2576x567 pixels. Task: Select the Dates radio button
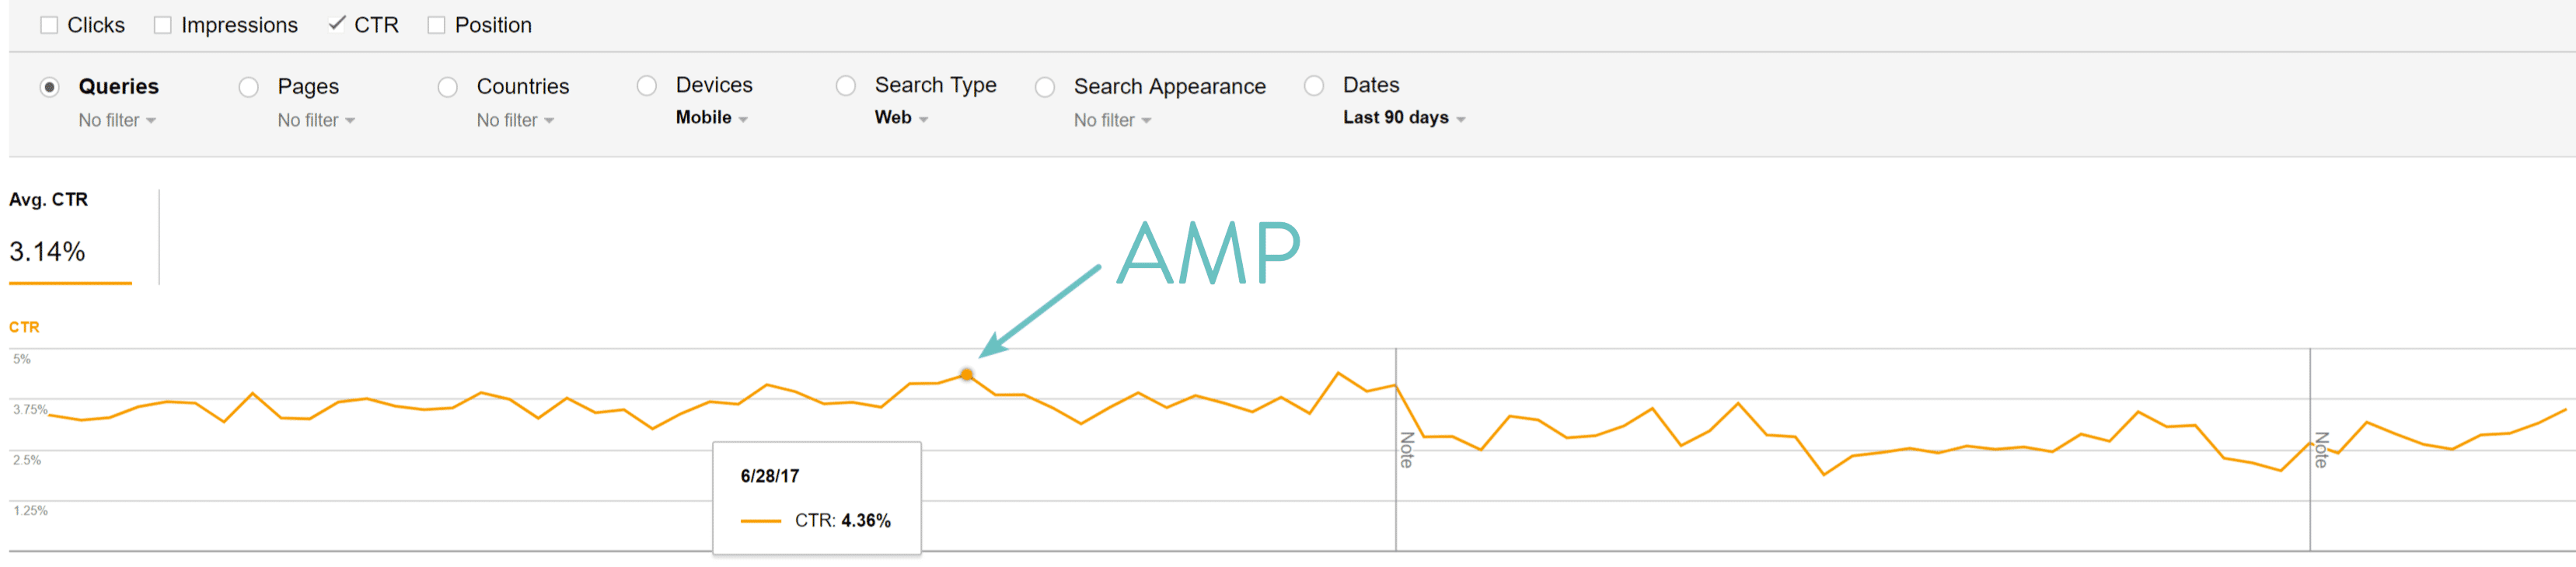pos(1314,87)
